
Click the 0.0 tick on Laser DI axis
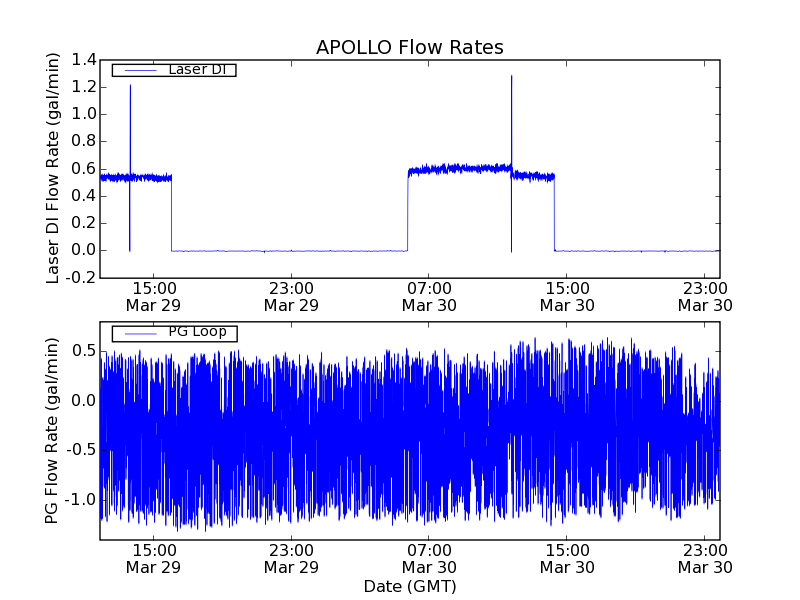click(x=84, y=250)
